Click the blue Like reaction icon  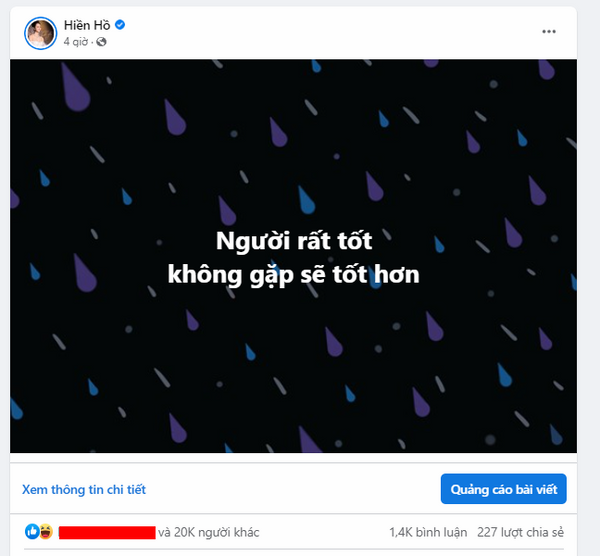32,532
